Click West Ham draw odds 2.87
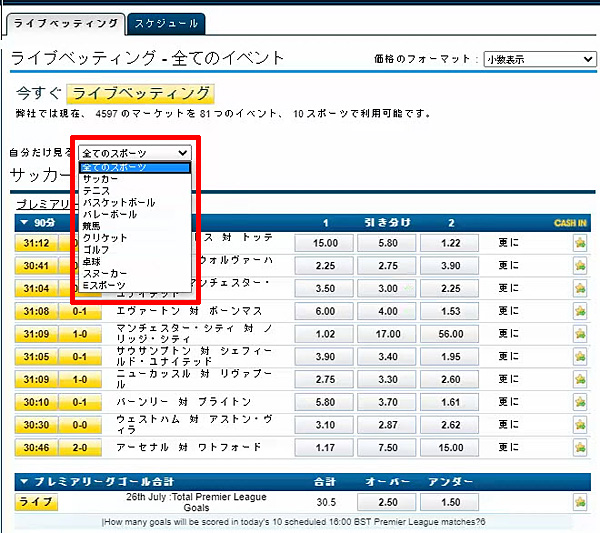Screen dimensions: 600x533 [x=387, y=425]
